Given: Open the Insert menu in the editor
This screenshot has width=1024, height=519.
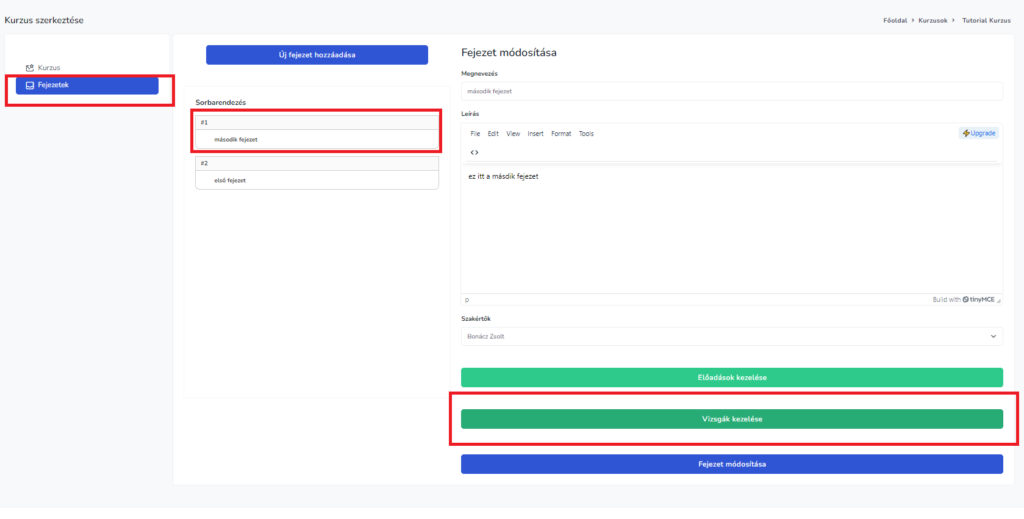Looking at the screenshot, I should (x=535, y=133).
